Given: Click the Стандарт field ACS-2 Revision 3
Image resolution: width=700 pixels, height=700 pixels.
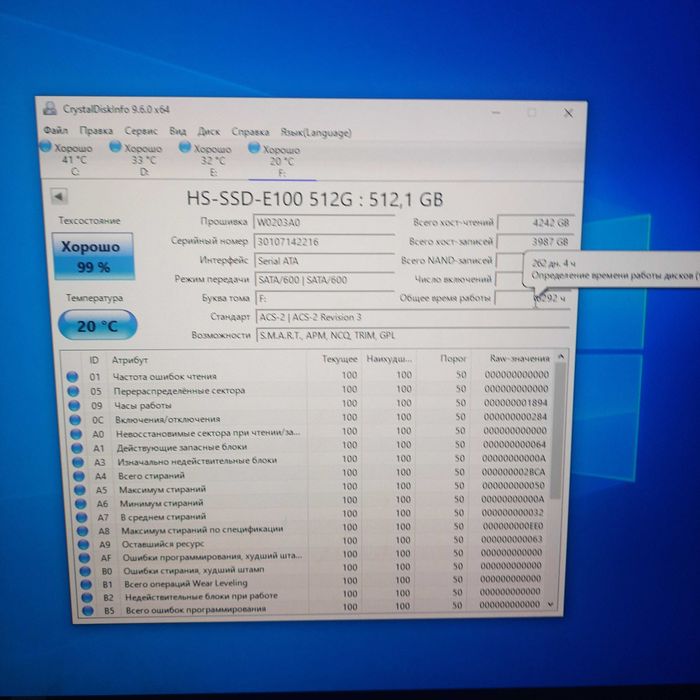Looking at the screenshot, I should (x=412, y=317).
